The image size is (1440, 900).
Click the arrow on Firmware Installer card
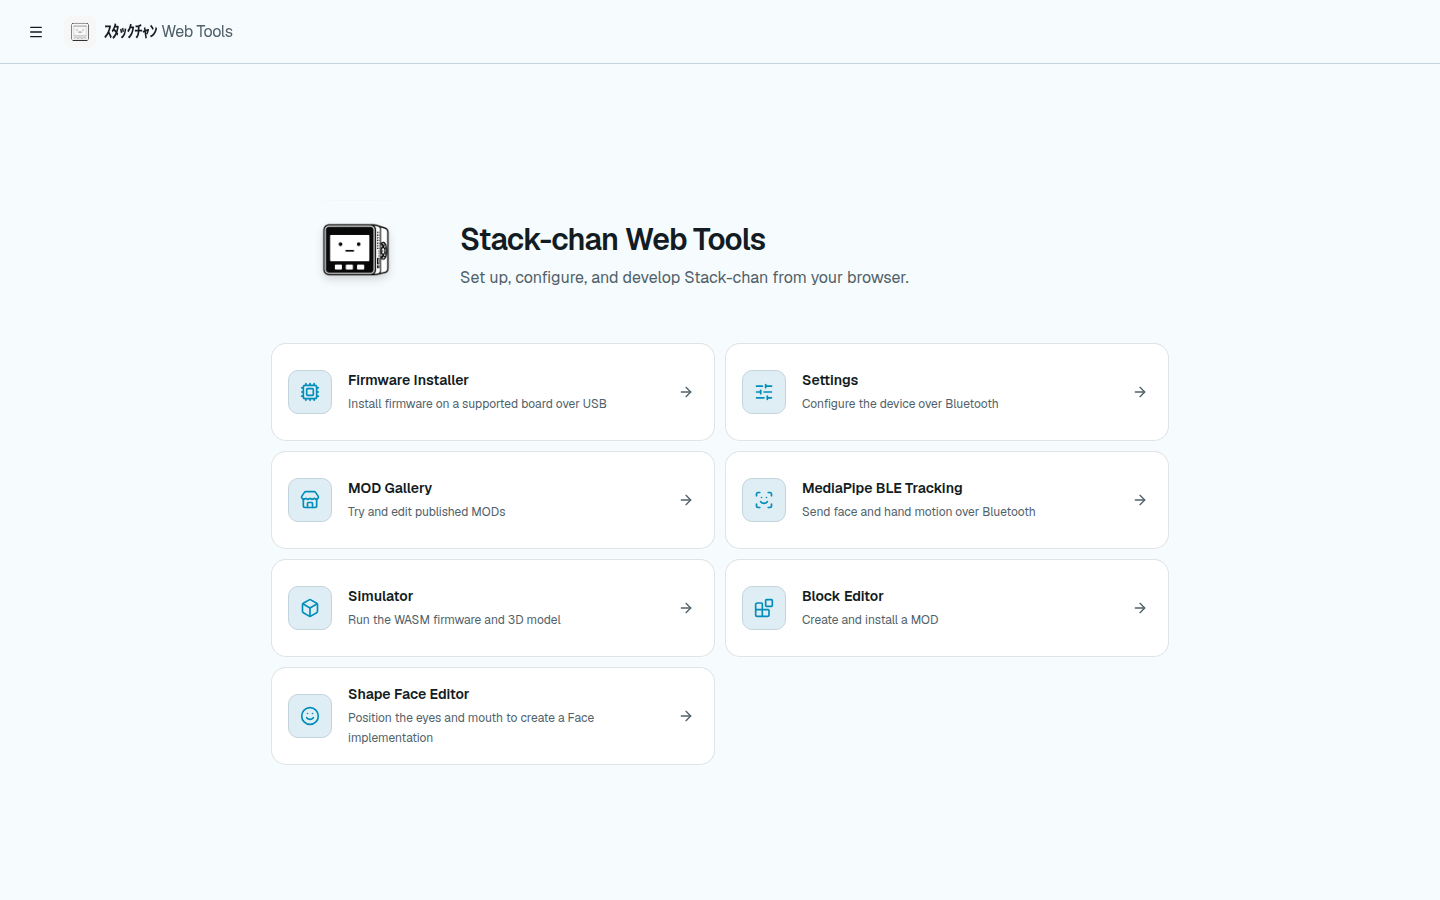pos(686,392)
